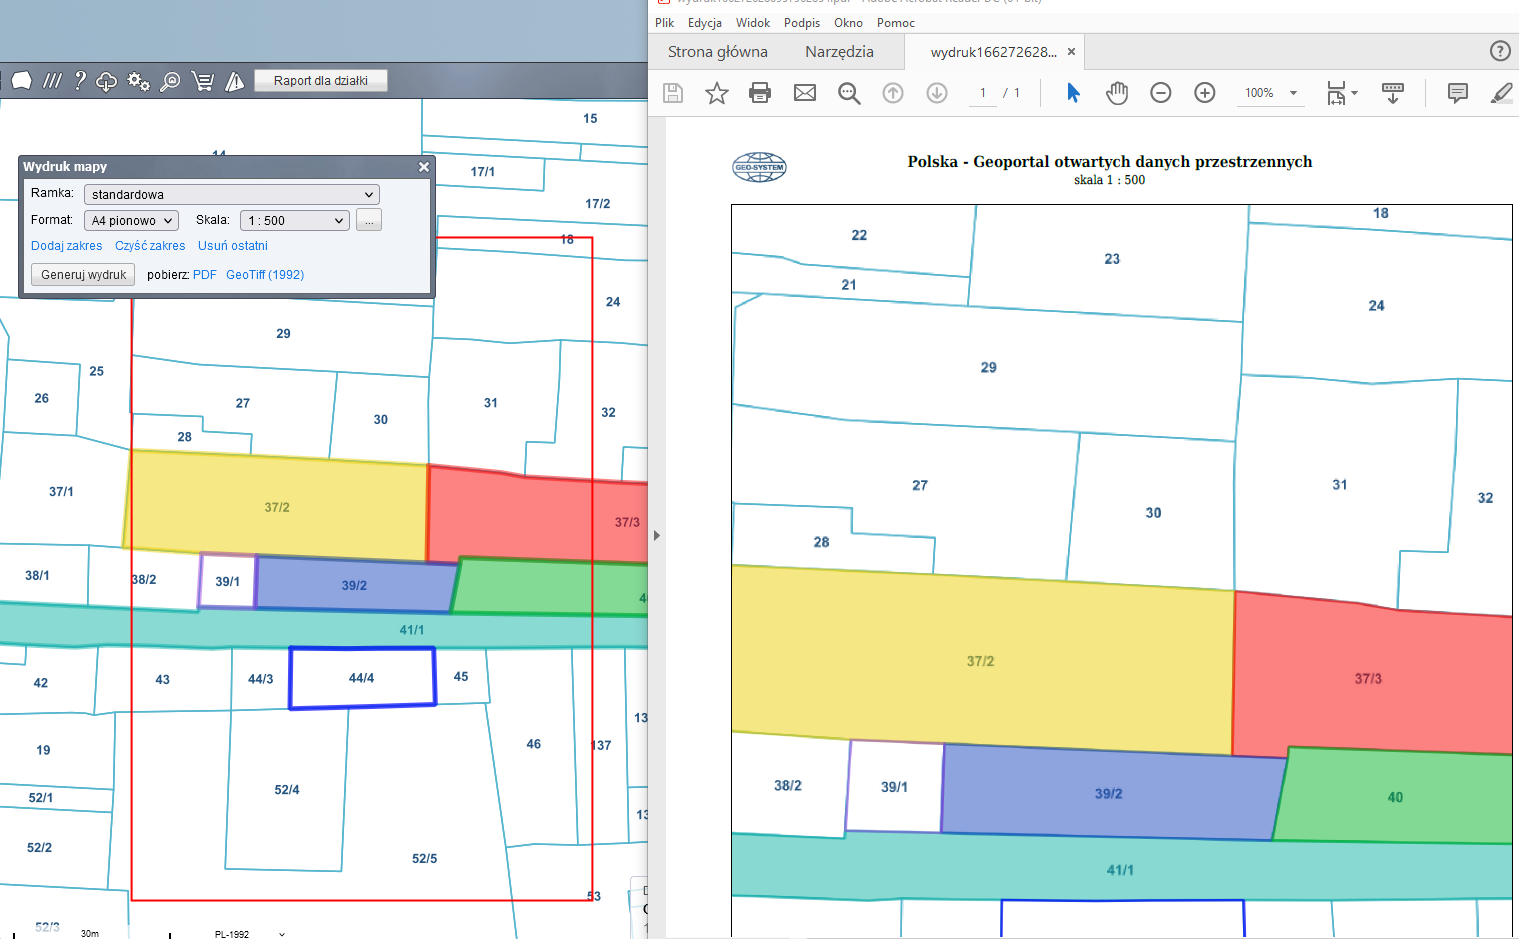The width and height of the screenshot is (1519, 939).
Task: Click the triple-slash hatch tool icon
Action: click(x=52, y=81)
